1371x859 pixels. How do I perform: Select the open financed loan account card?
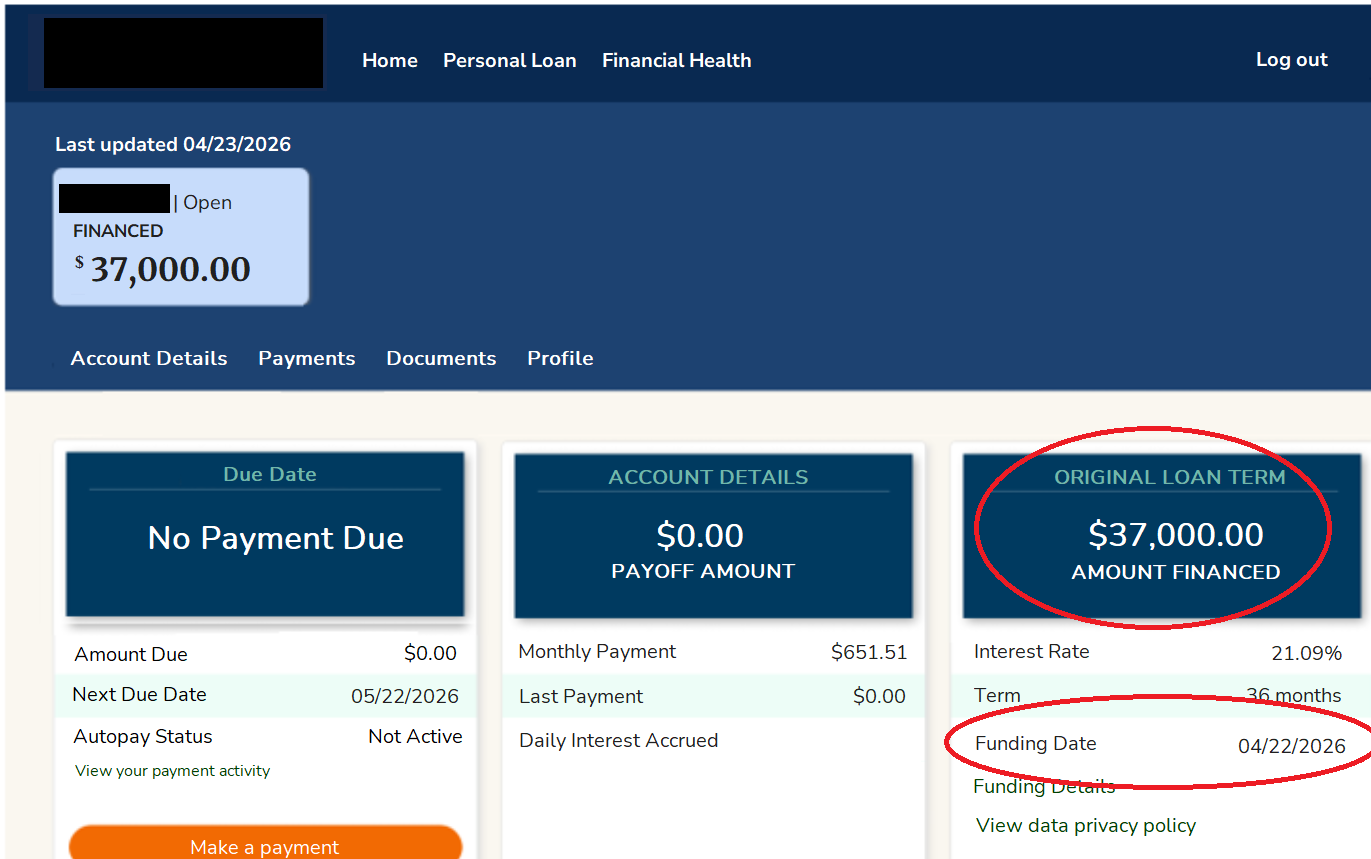point(181,237)
